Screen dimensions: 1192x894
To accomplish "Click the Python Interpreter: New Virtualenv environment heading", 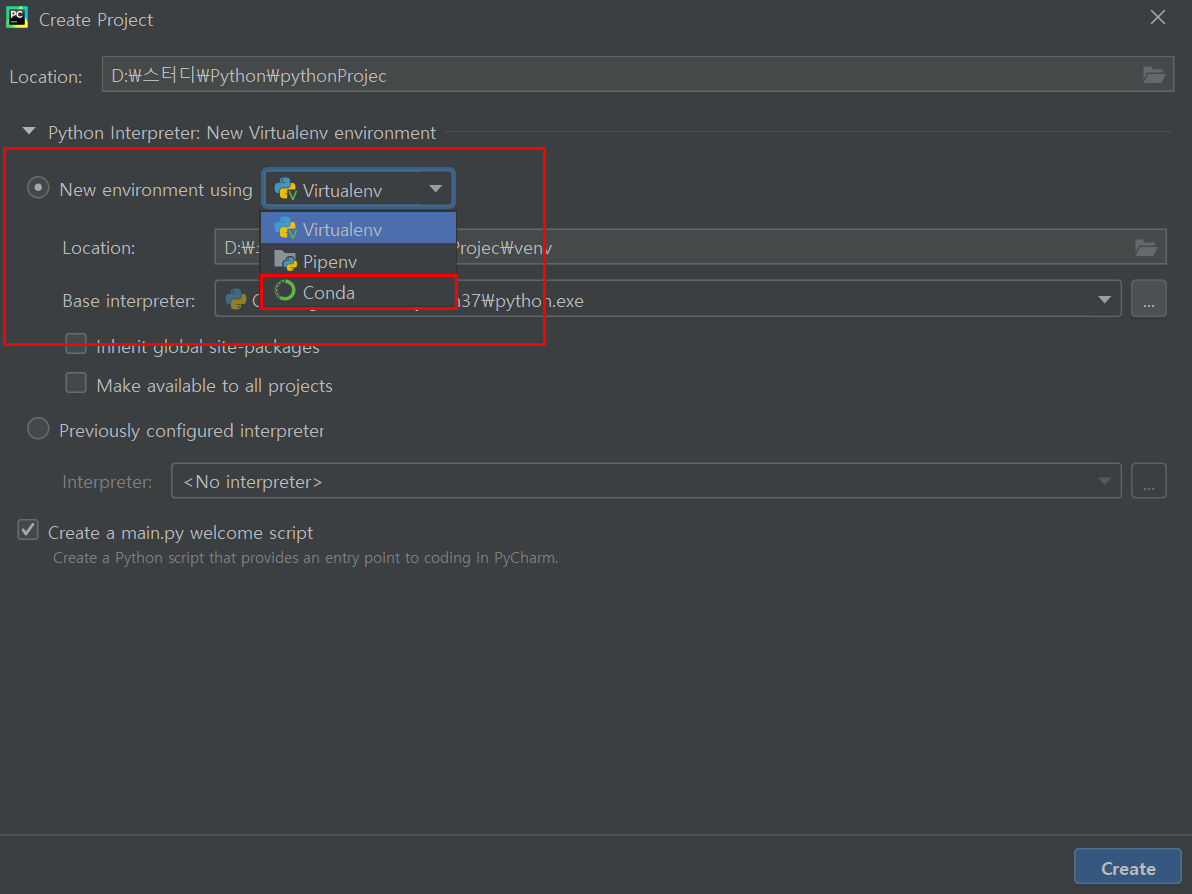I will pyautogui.click(x=242, y=132).
